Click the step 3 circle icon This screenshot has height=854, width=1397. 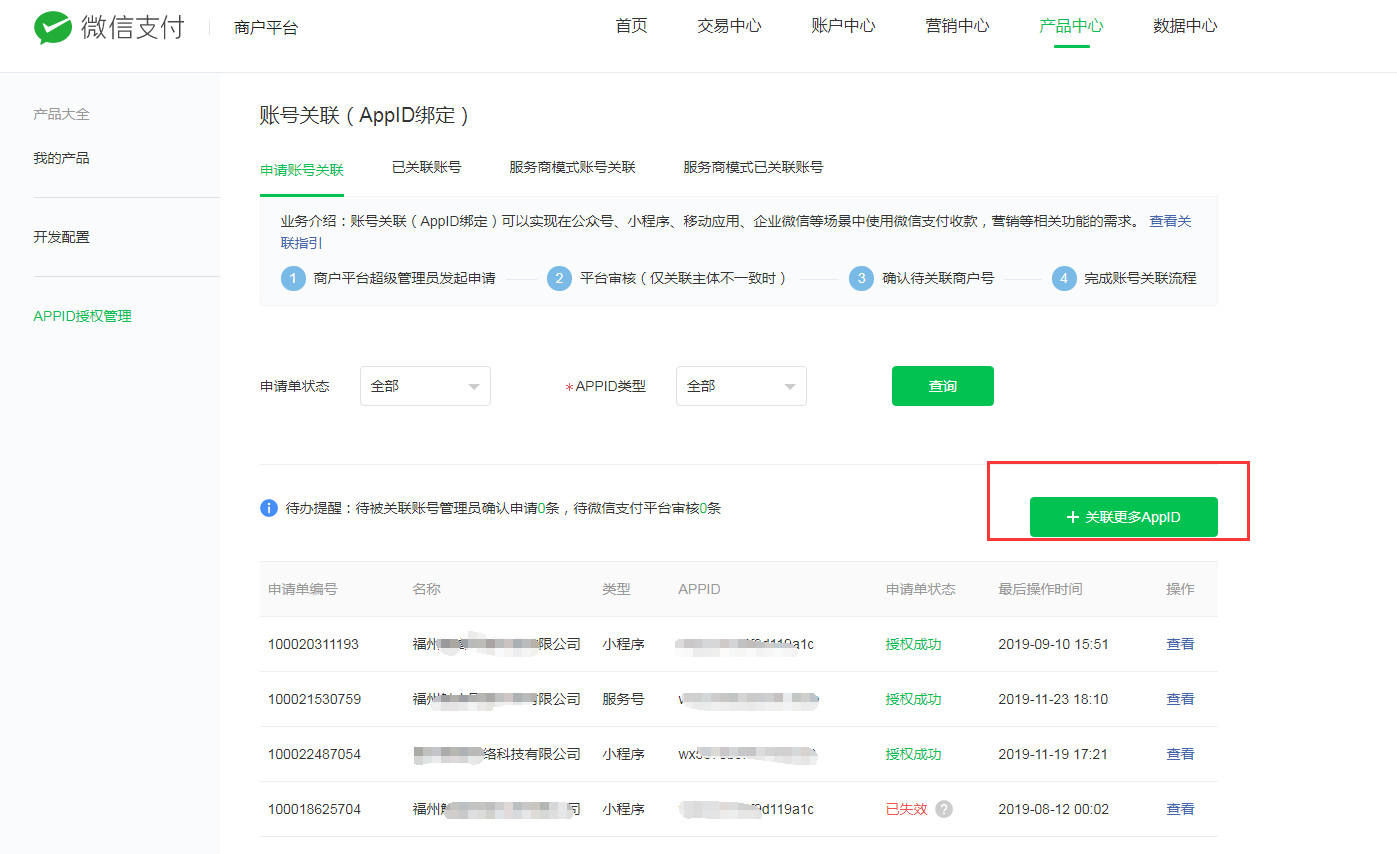point(862,278)
